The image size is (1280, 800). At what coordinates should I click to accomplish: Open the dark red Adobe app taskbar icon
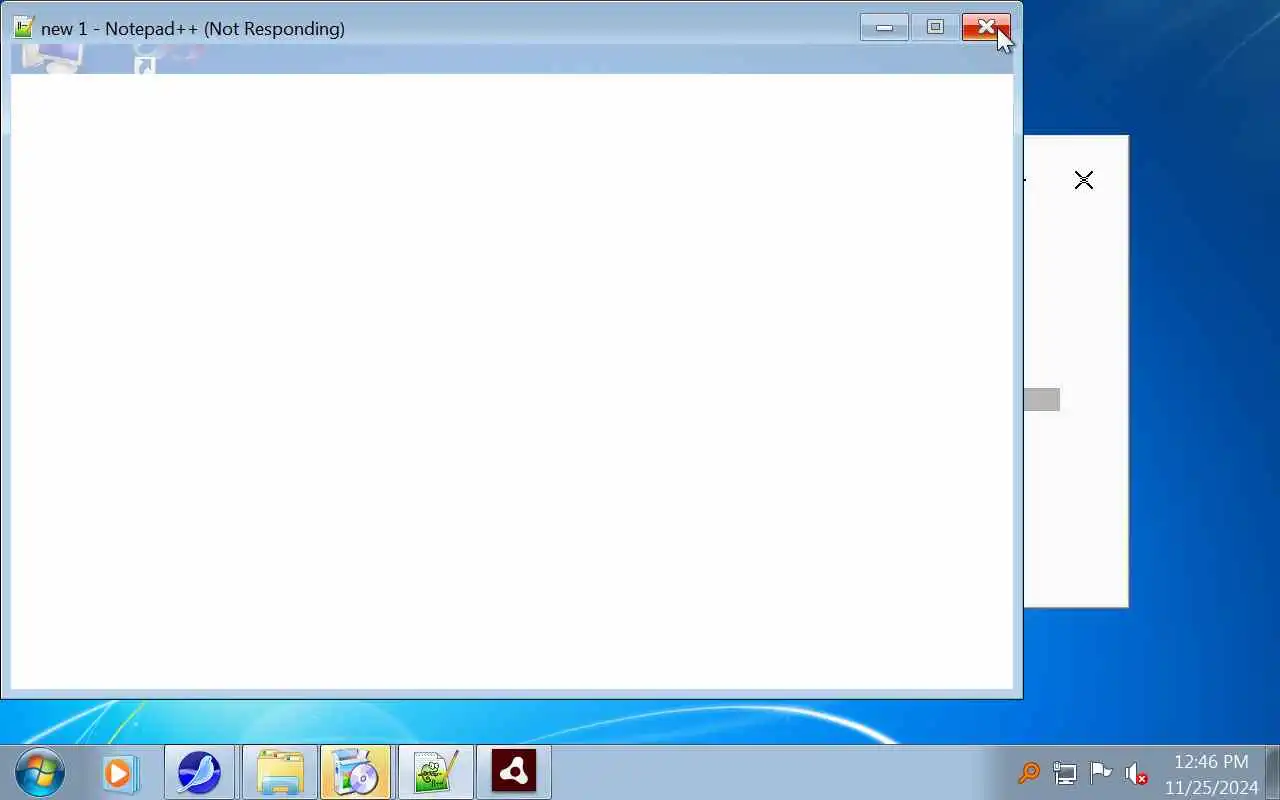coord(514,773)
